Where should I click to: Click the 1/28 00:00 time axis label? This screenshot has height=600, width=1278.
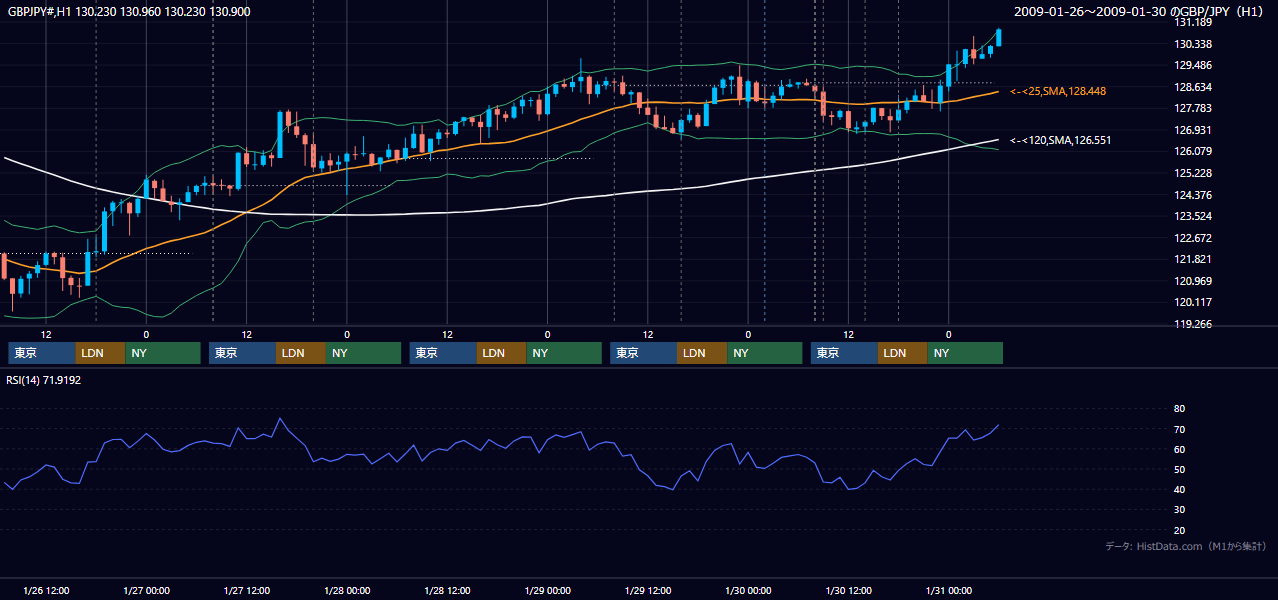(x=347, y=590)
